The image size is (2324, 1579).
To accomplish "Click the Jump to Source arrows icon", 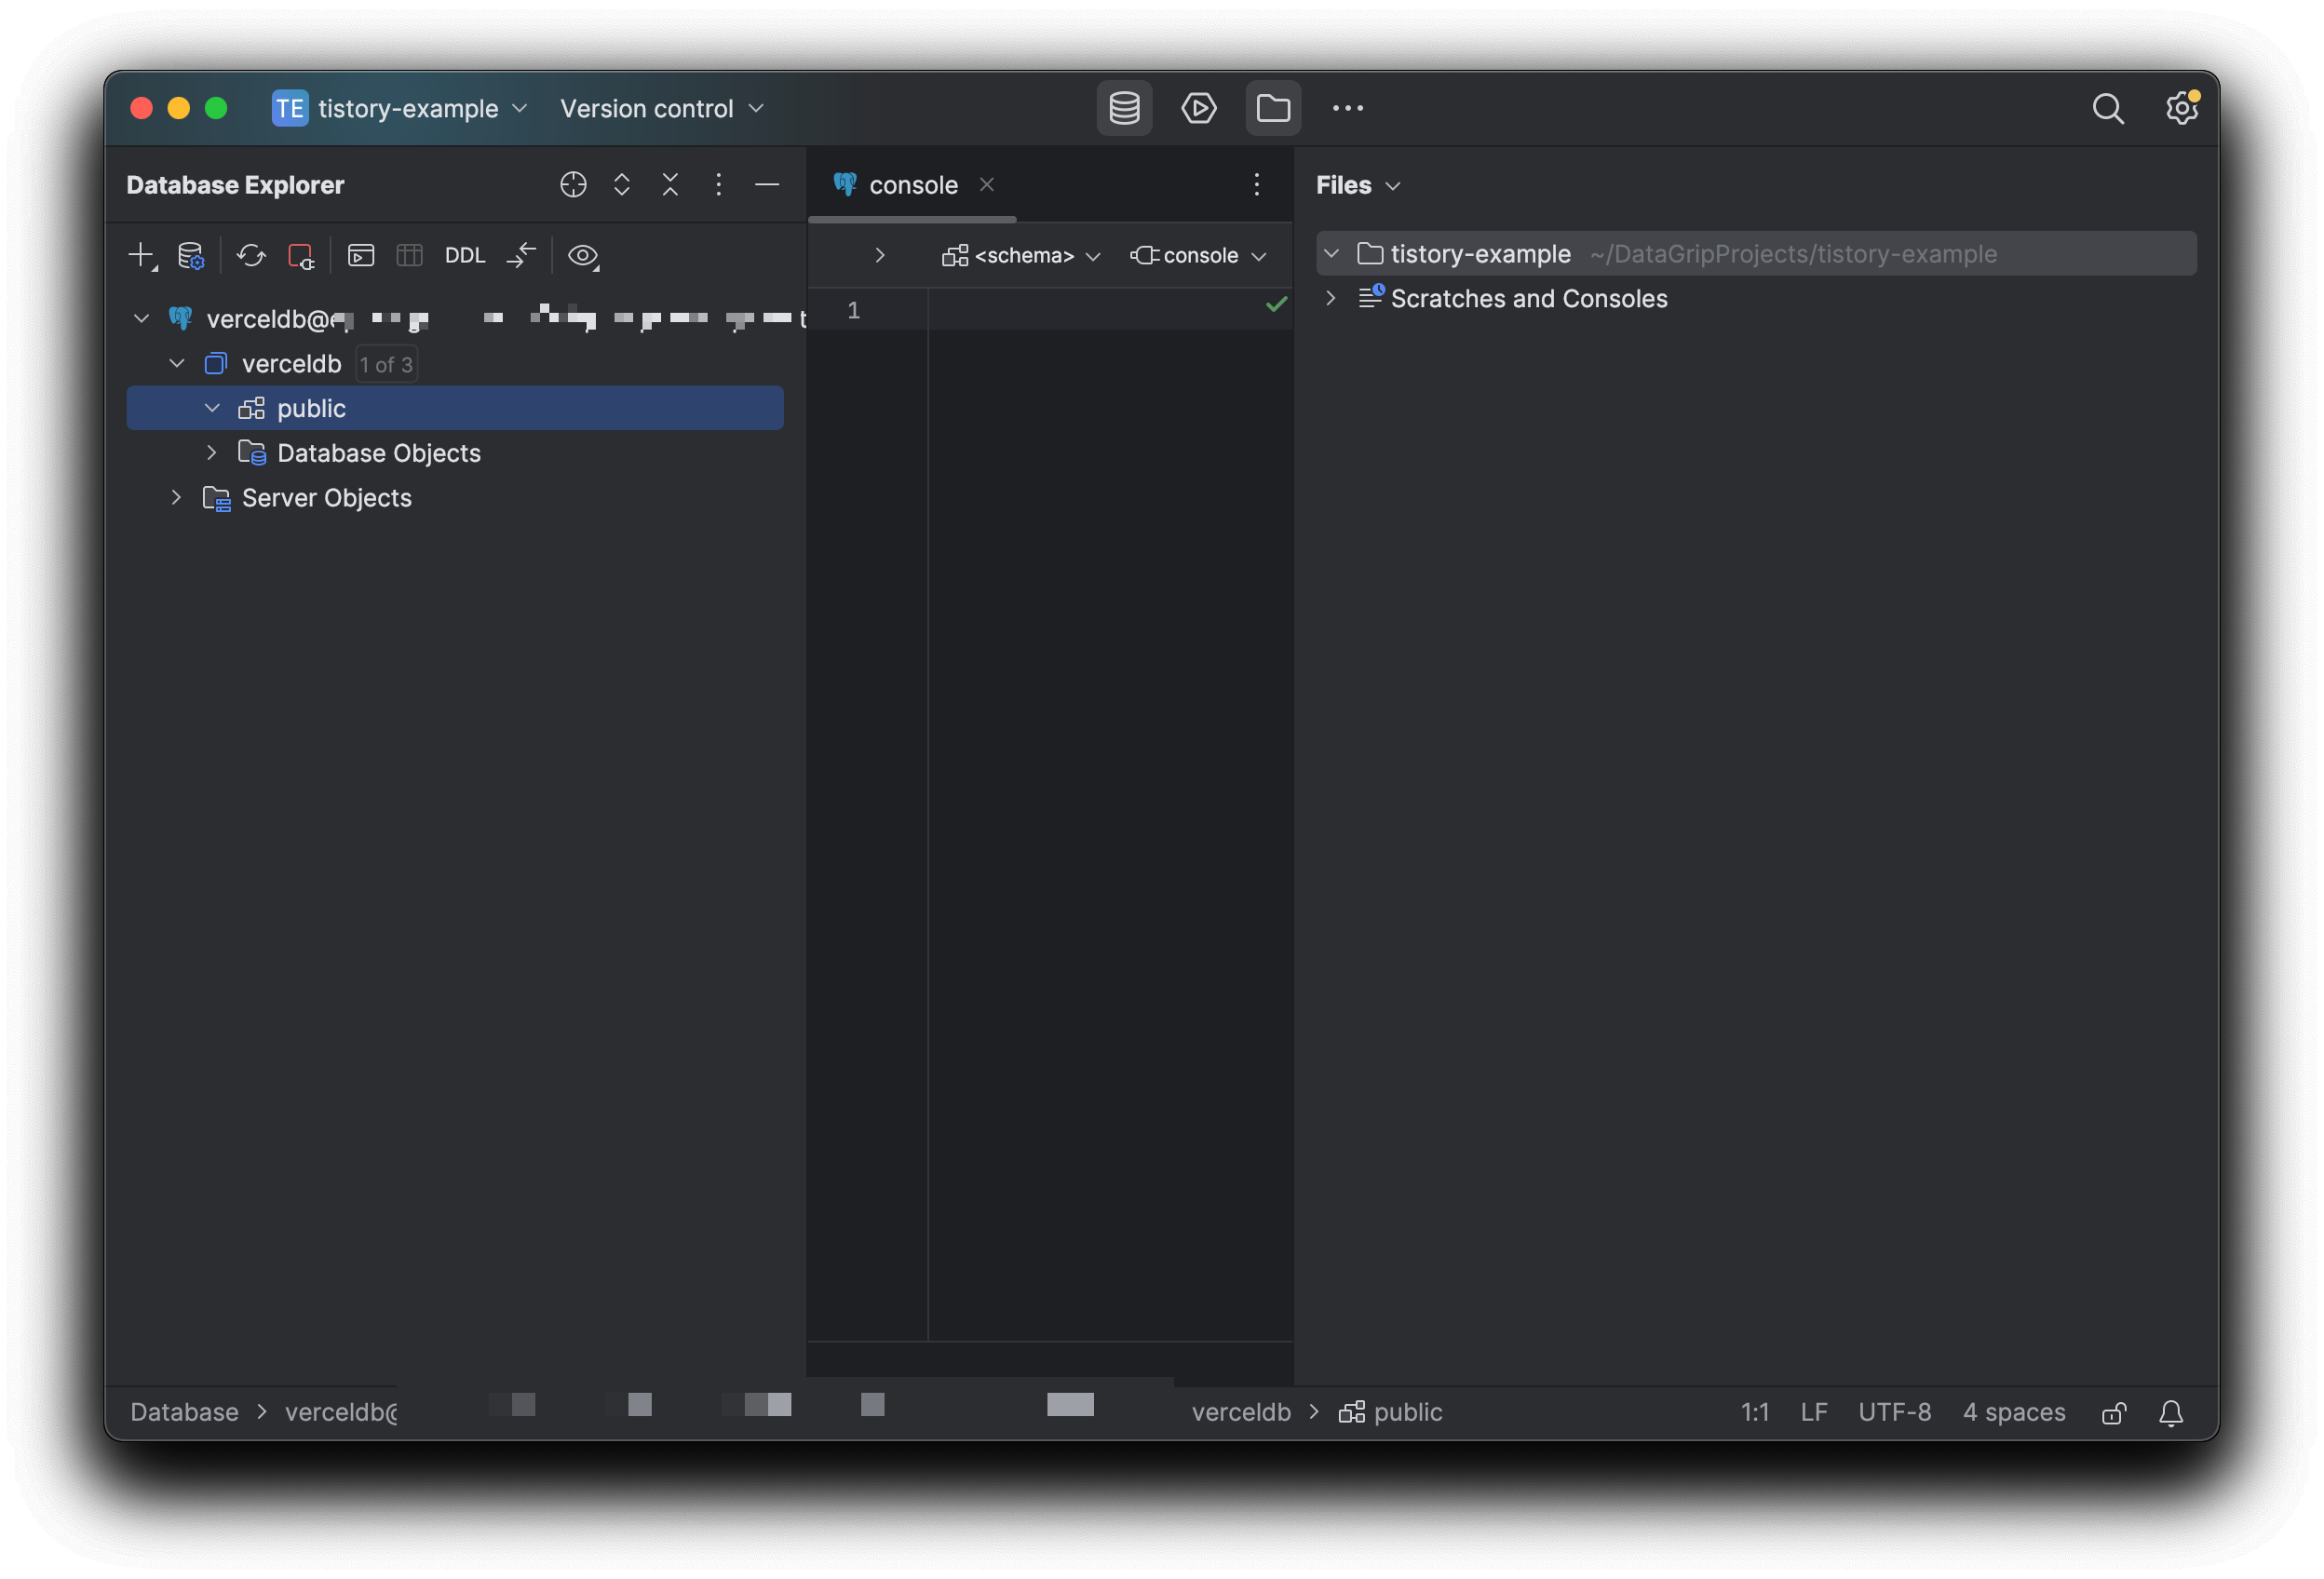I will 521,255.
